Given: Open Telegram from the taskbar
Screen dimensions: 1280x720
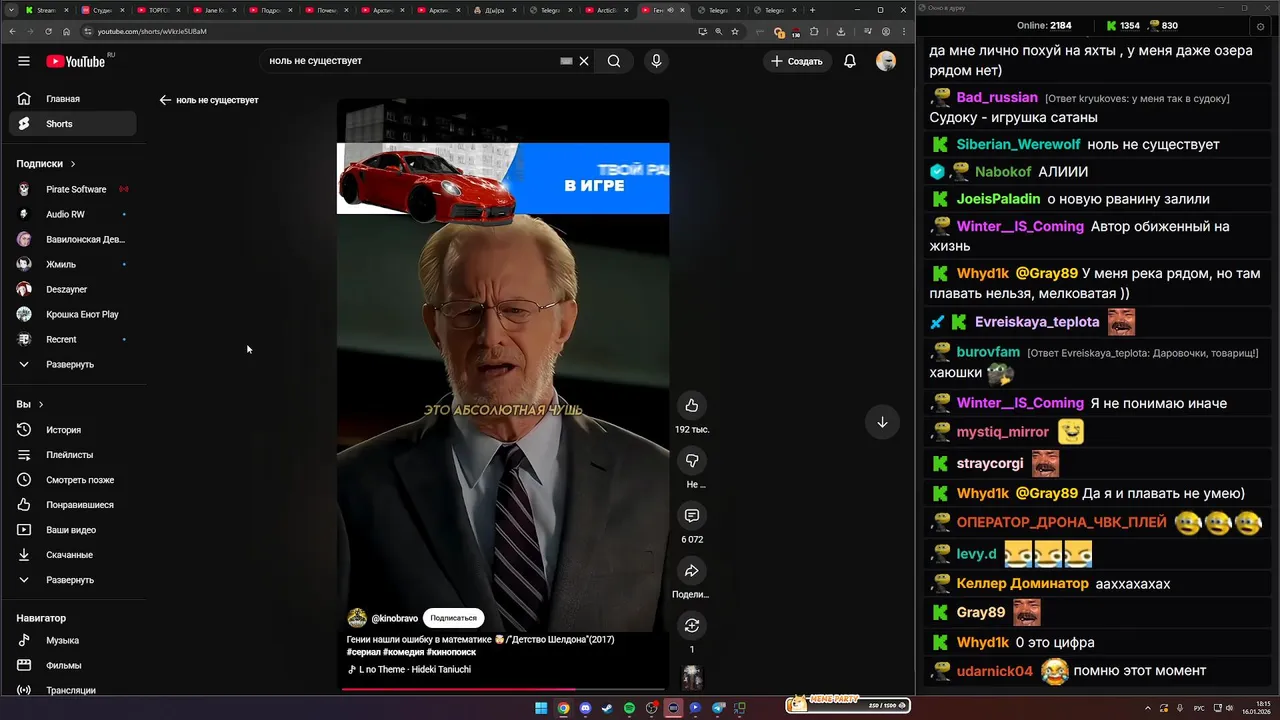Looking at the screenshot, I should [717, 708].
